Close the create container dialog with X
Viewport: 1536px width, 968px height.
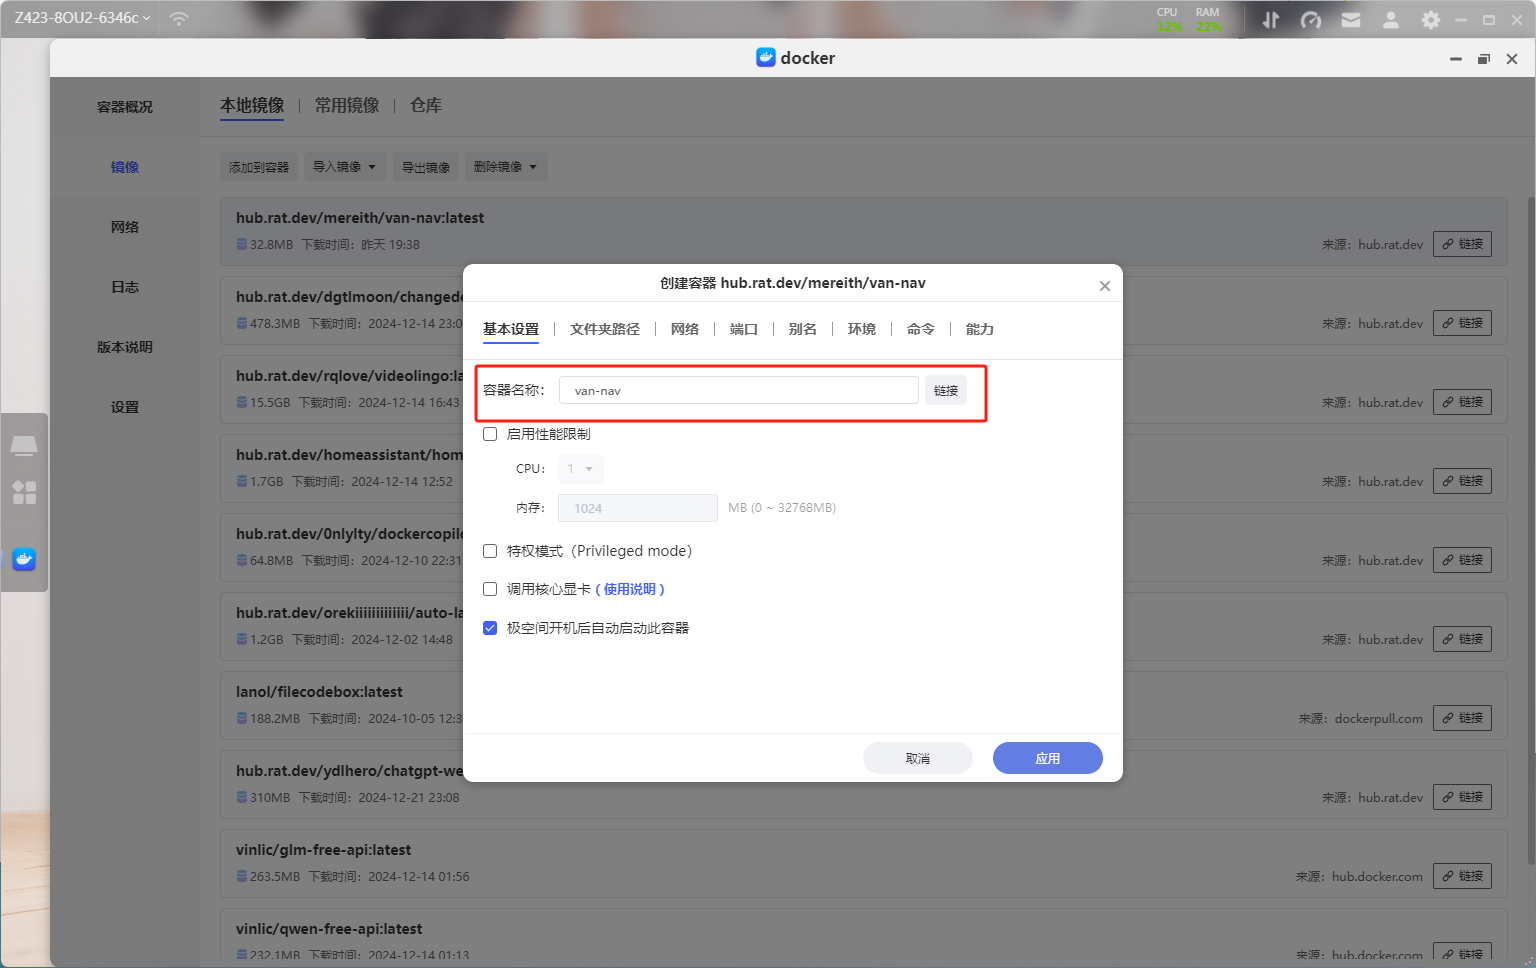[1105, 286]
